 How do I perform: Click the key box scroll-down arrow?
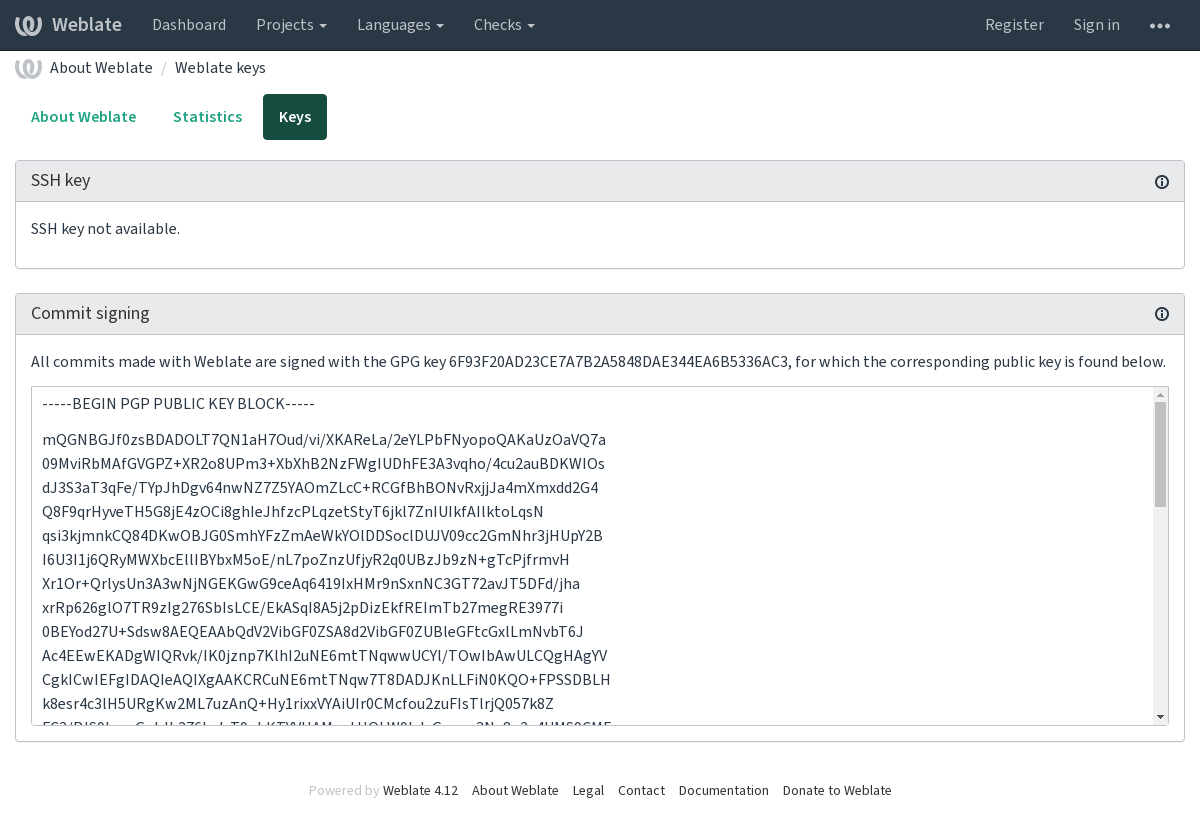[x=1161, y=717]
